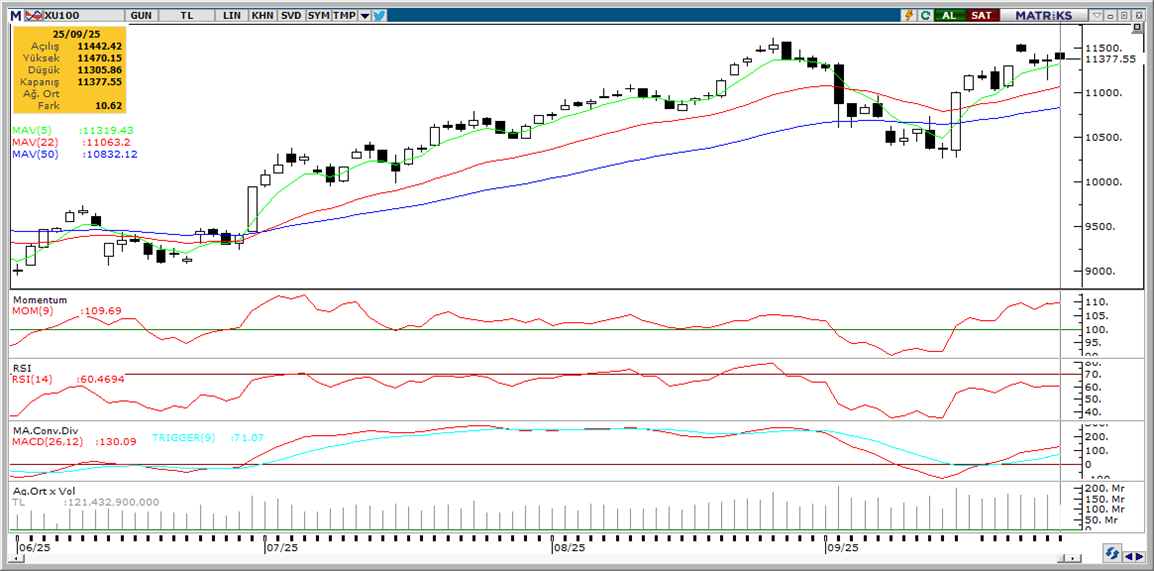The image size is (1154, 571).
Task: Open the Twitter bird icon
Action: pos(379,16)
